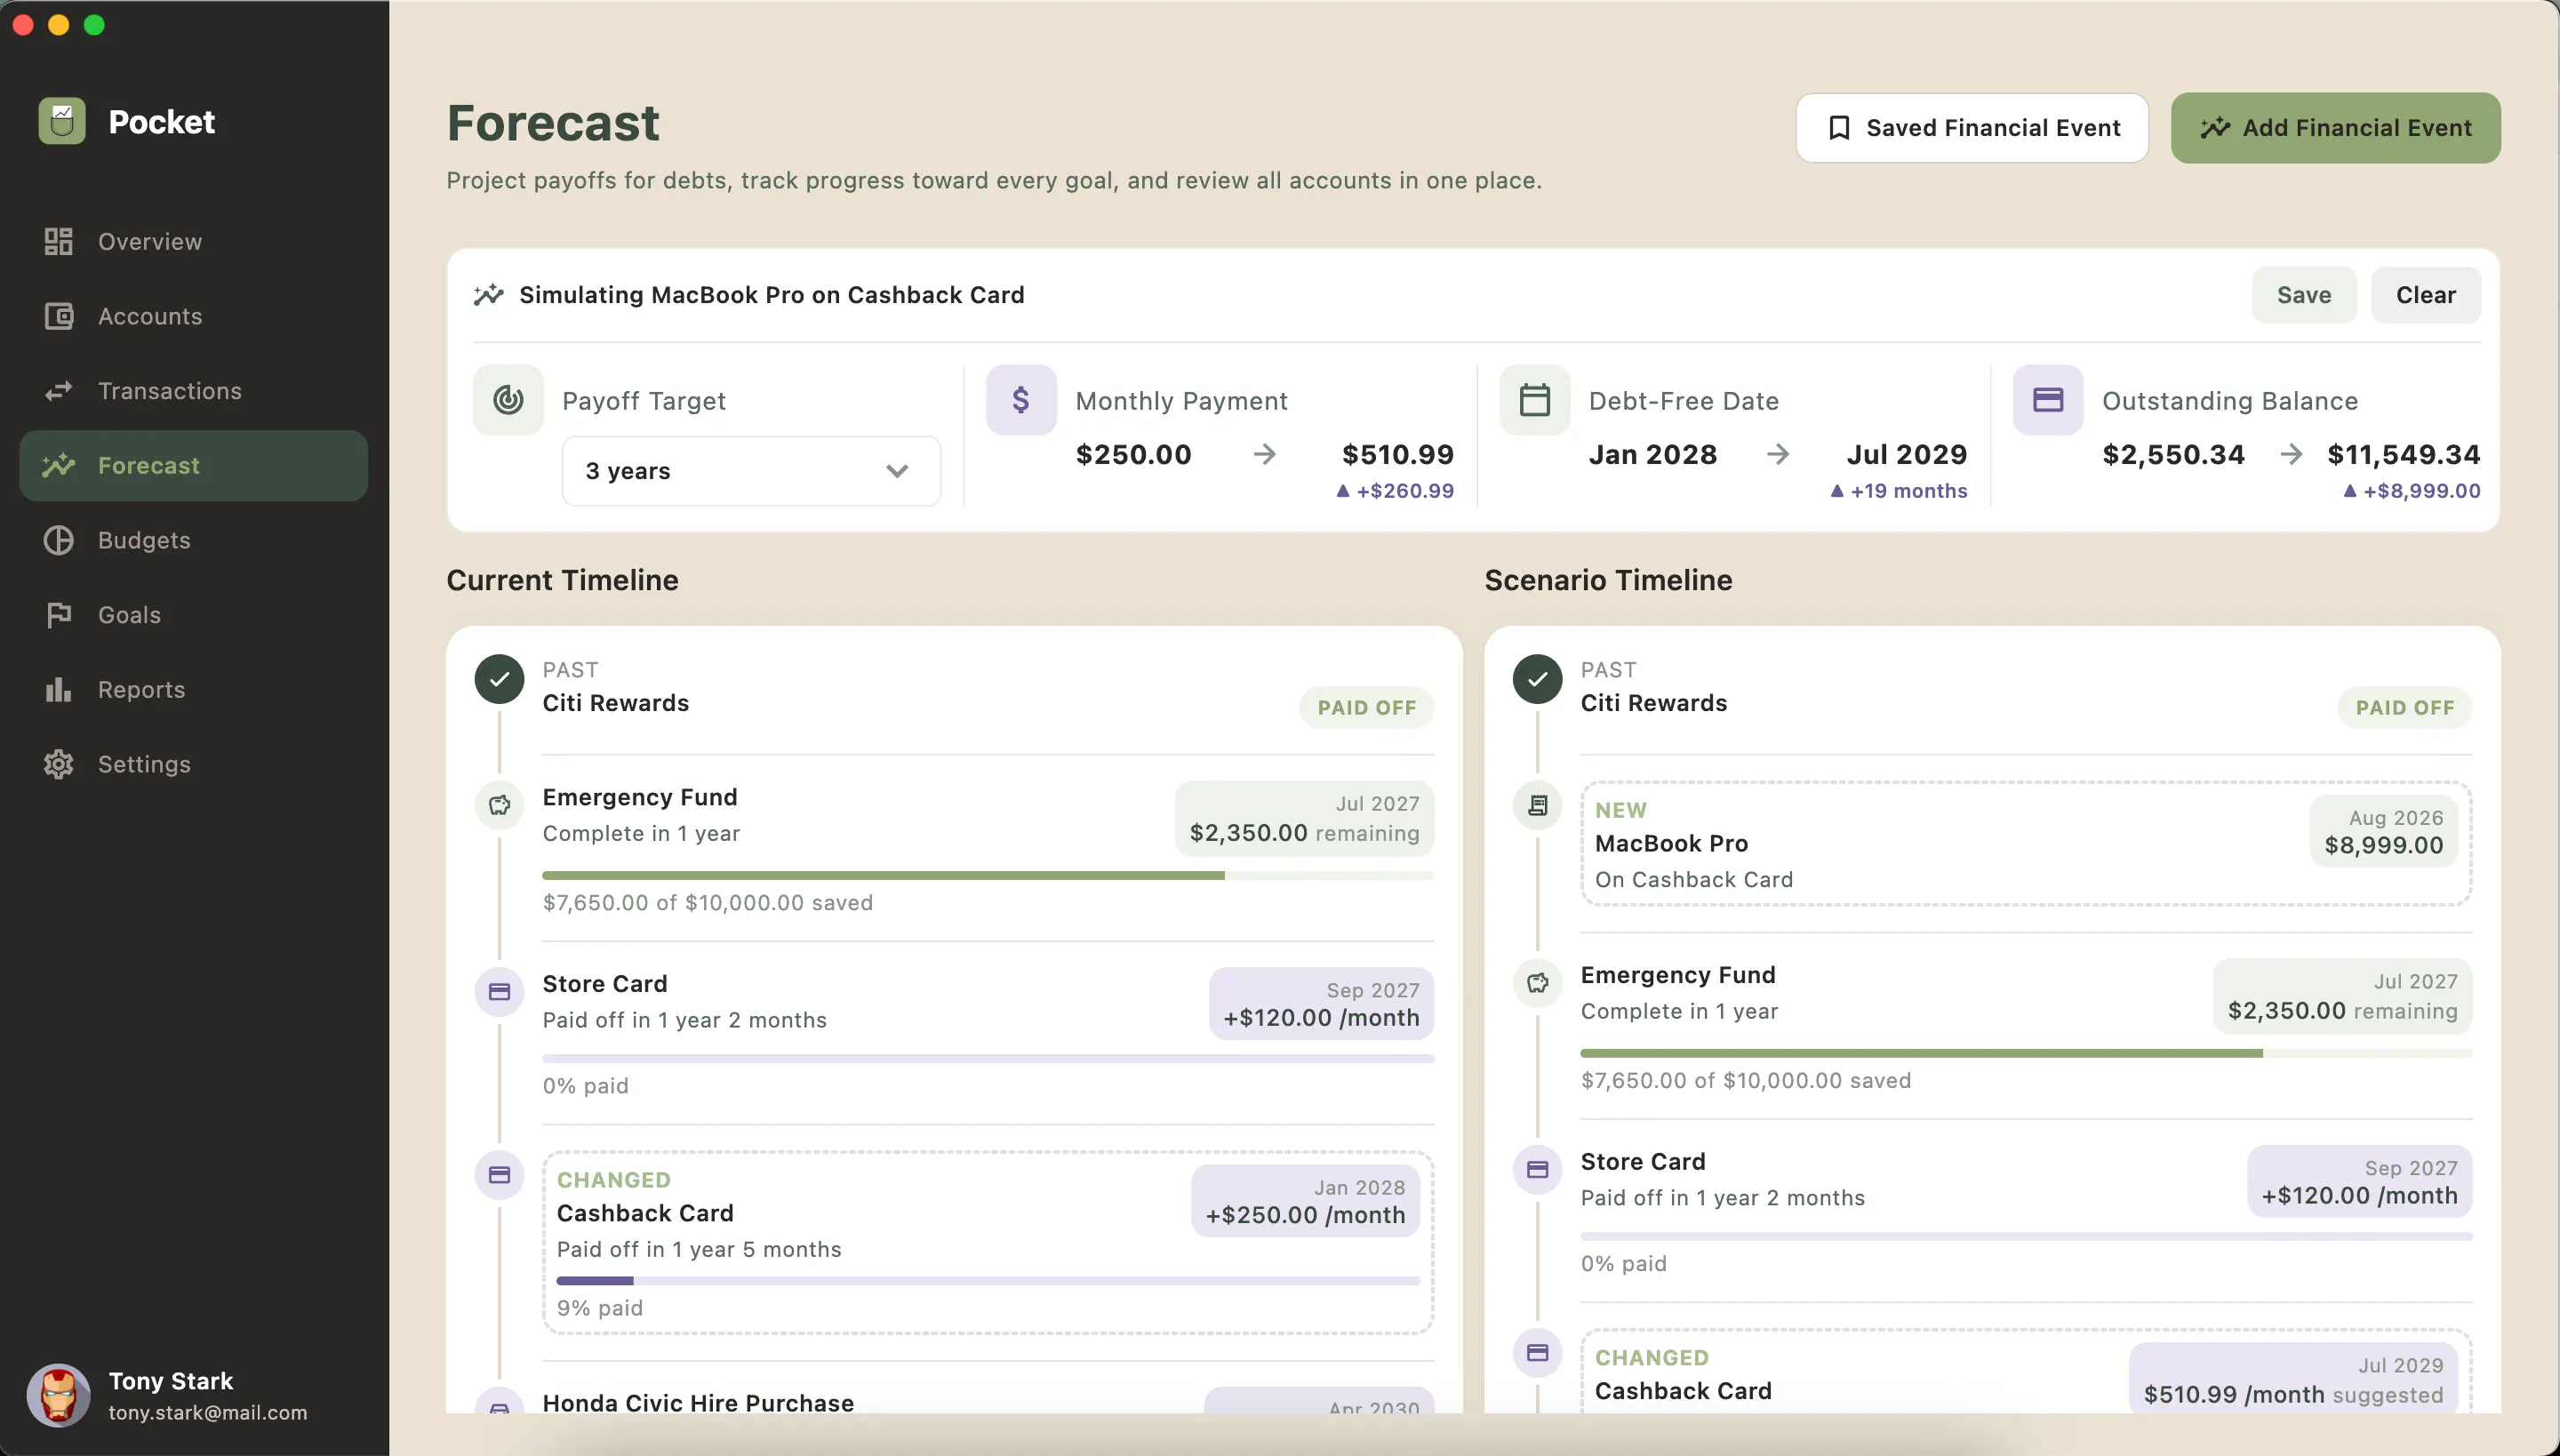Screen dimensions: 2560x1456
Task: Click the card icon for Scenario Timeline Cashback Card
Action: click(x=1537, y=1353)
